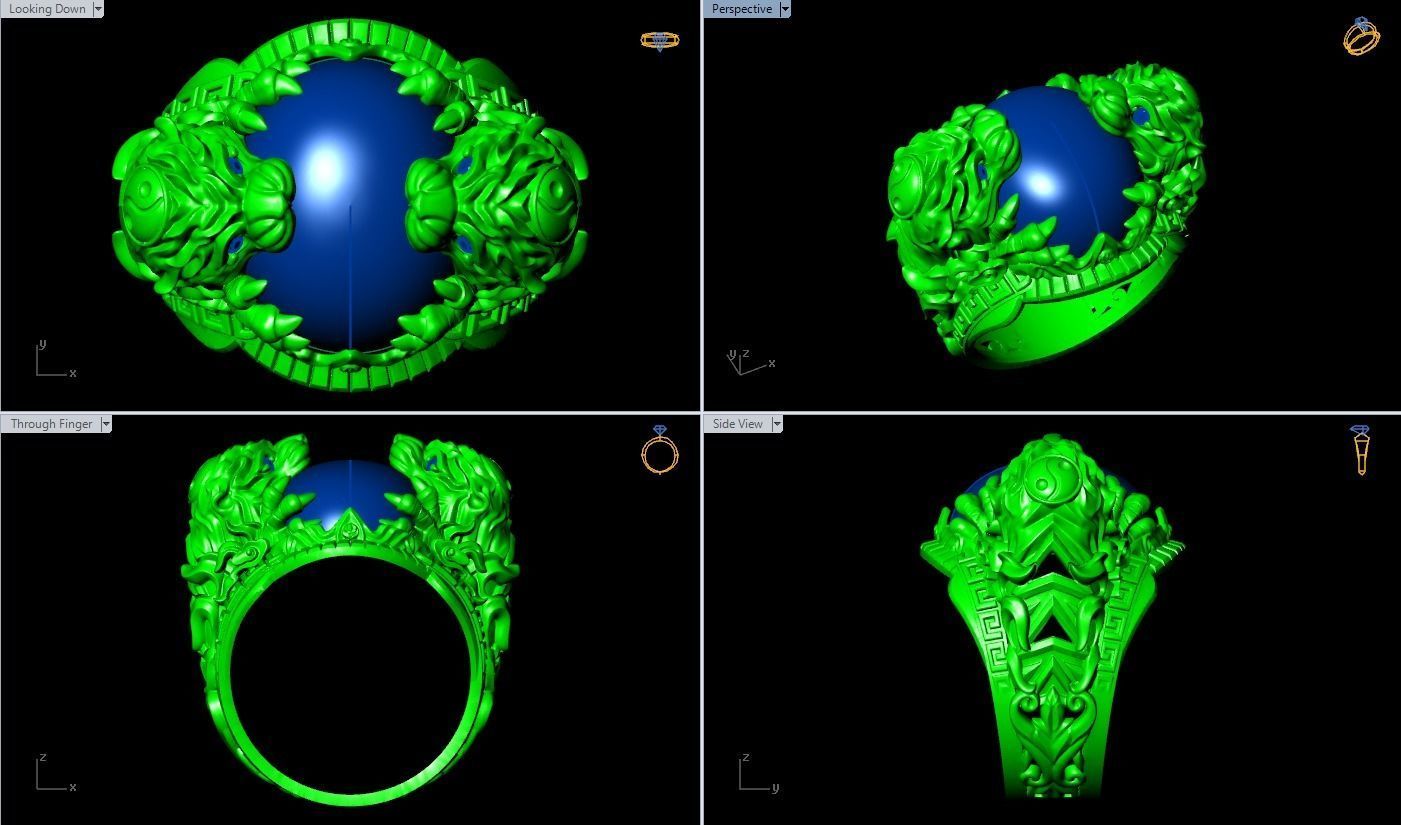
Task: Click the top-down ring orientation icon
Action: click(x=660, y=41)
